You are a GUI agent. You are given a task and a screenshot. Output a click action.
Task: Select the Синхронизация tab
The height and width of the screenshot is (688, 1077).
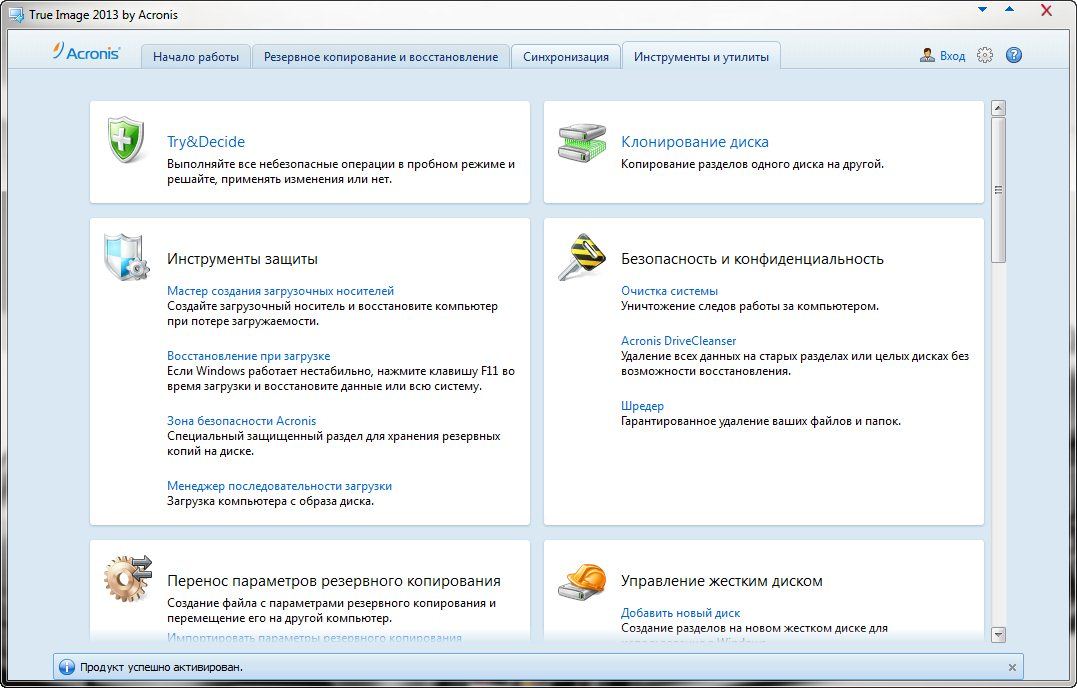pos(566,57)
